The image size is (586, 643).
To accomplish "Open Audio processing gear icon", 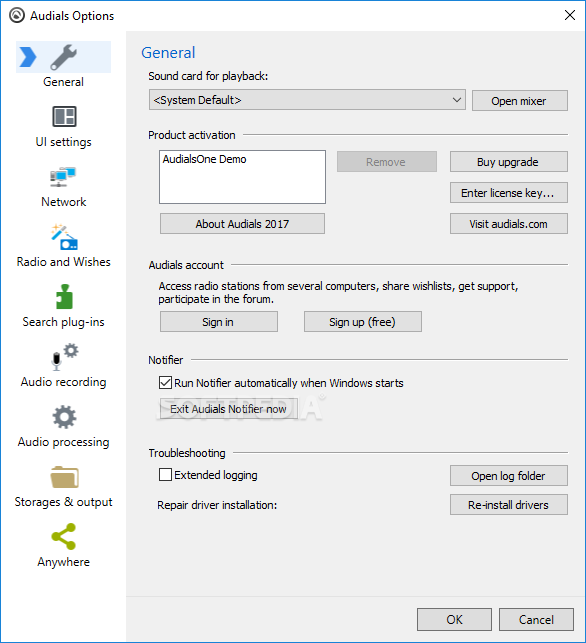I will pyautogui.click(x=64, y=417).
